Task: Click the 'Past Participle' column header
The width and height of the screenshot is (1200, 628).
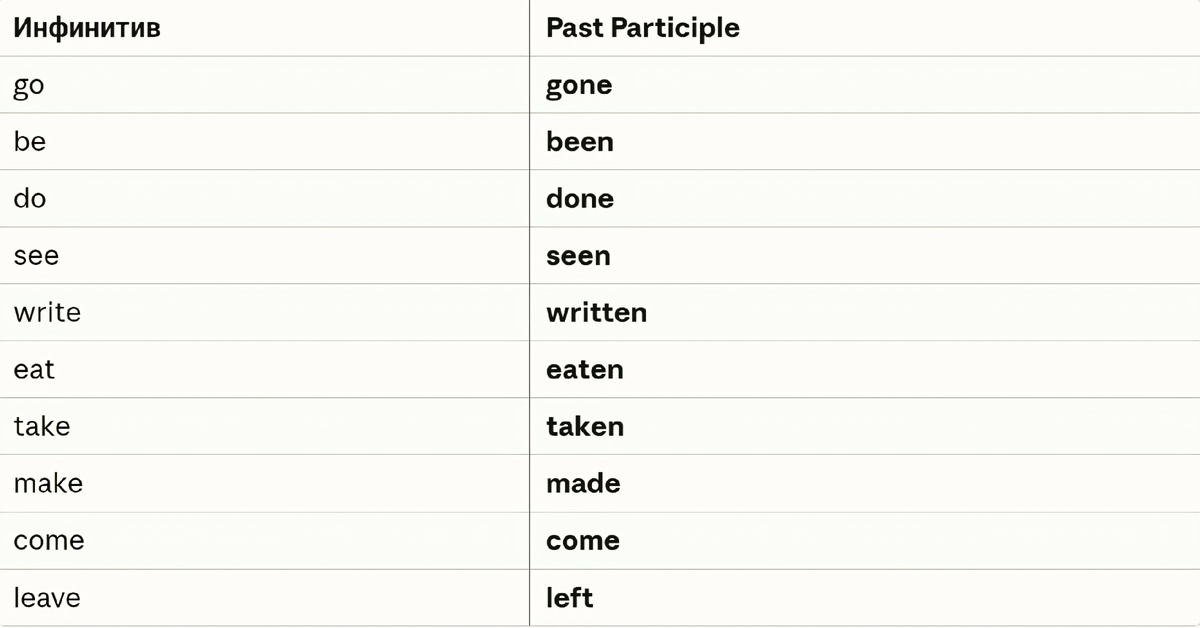Action: tap(642, 28)
